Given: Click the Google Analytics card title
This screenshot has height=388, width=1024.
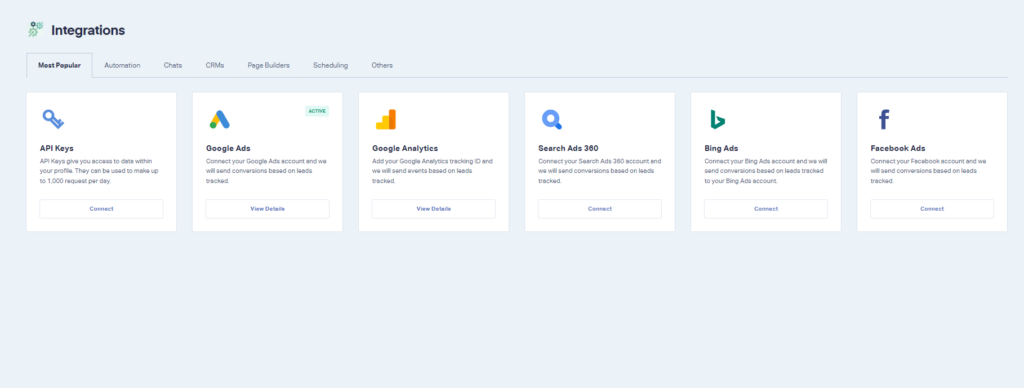Looking at the screenshot, I should pos(405,148).
